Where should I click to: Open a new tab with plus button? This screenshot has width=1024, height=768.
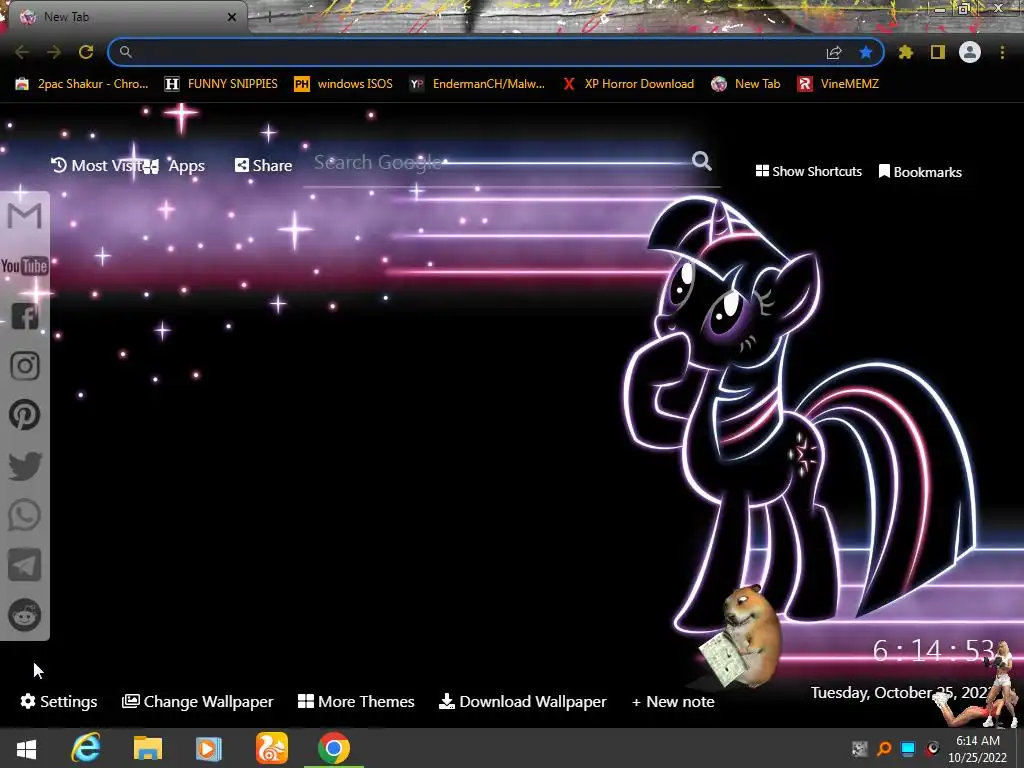pyautogui.click(x=269, y=17)
